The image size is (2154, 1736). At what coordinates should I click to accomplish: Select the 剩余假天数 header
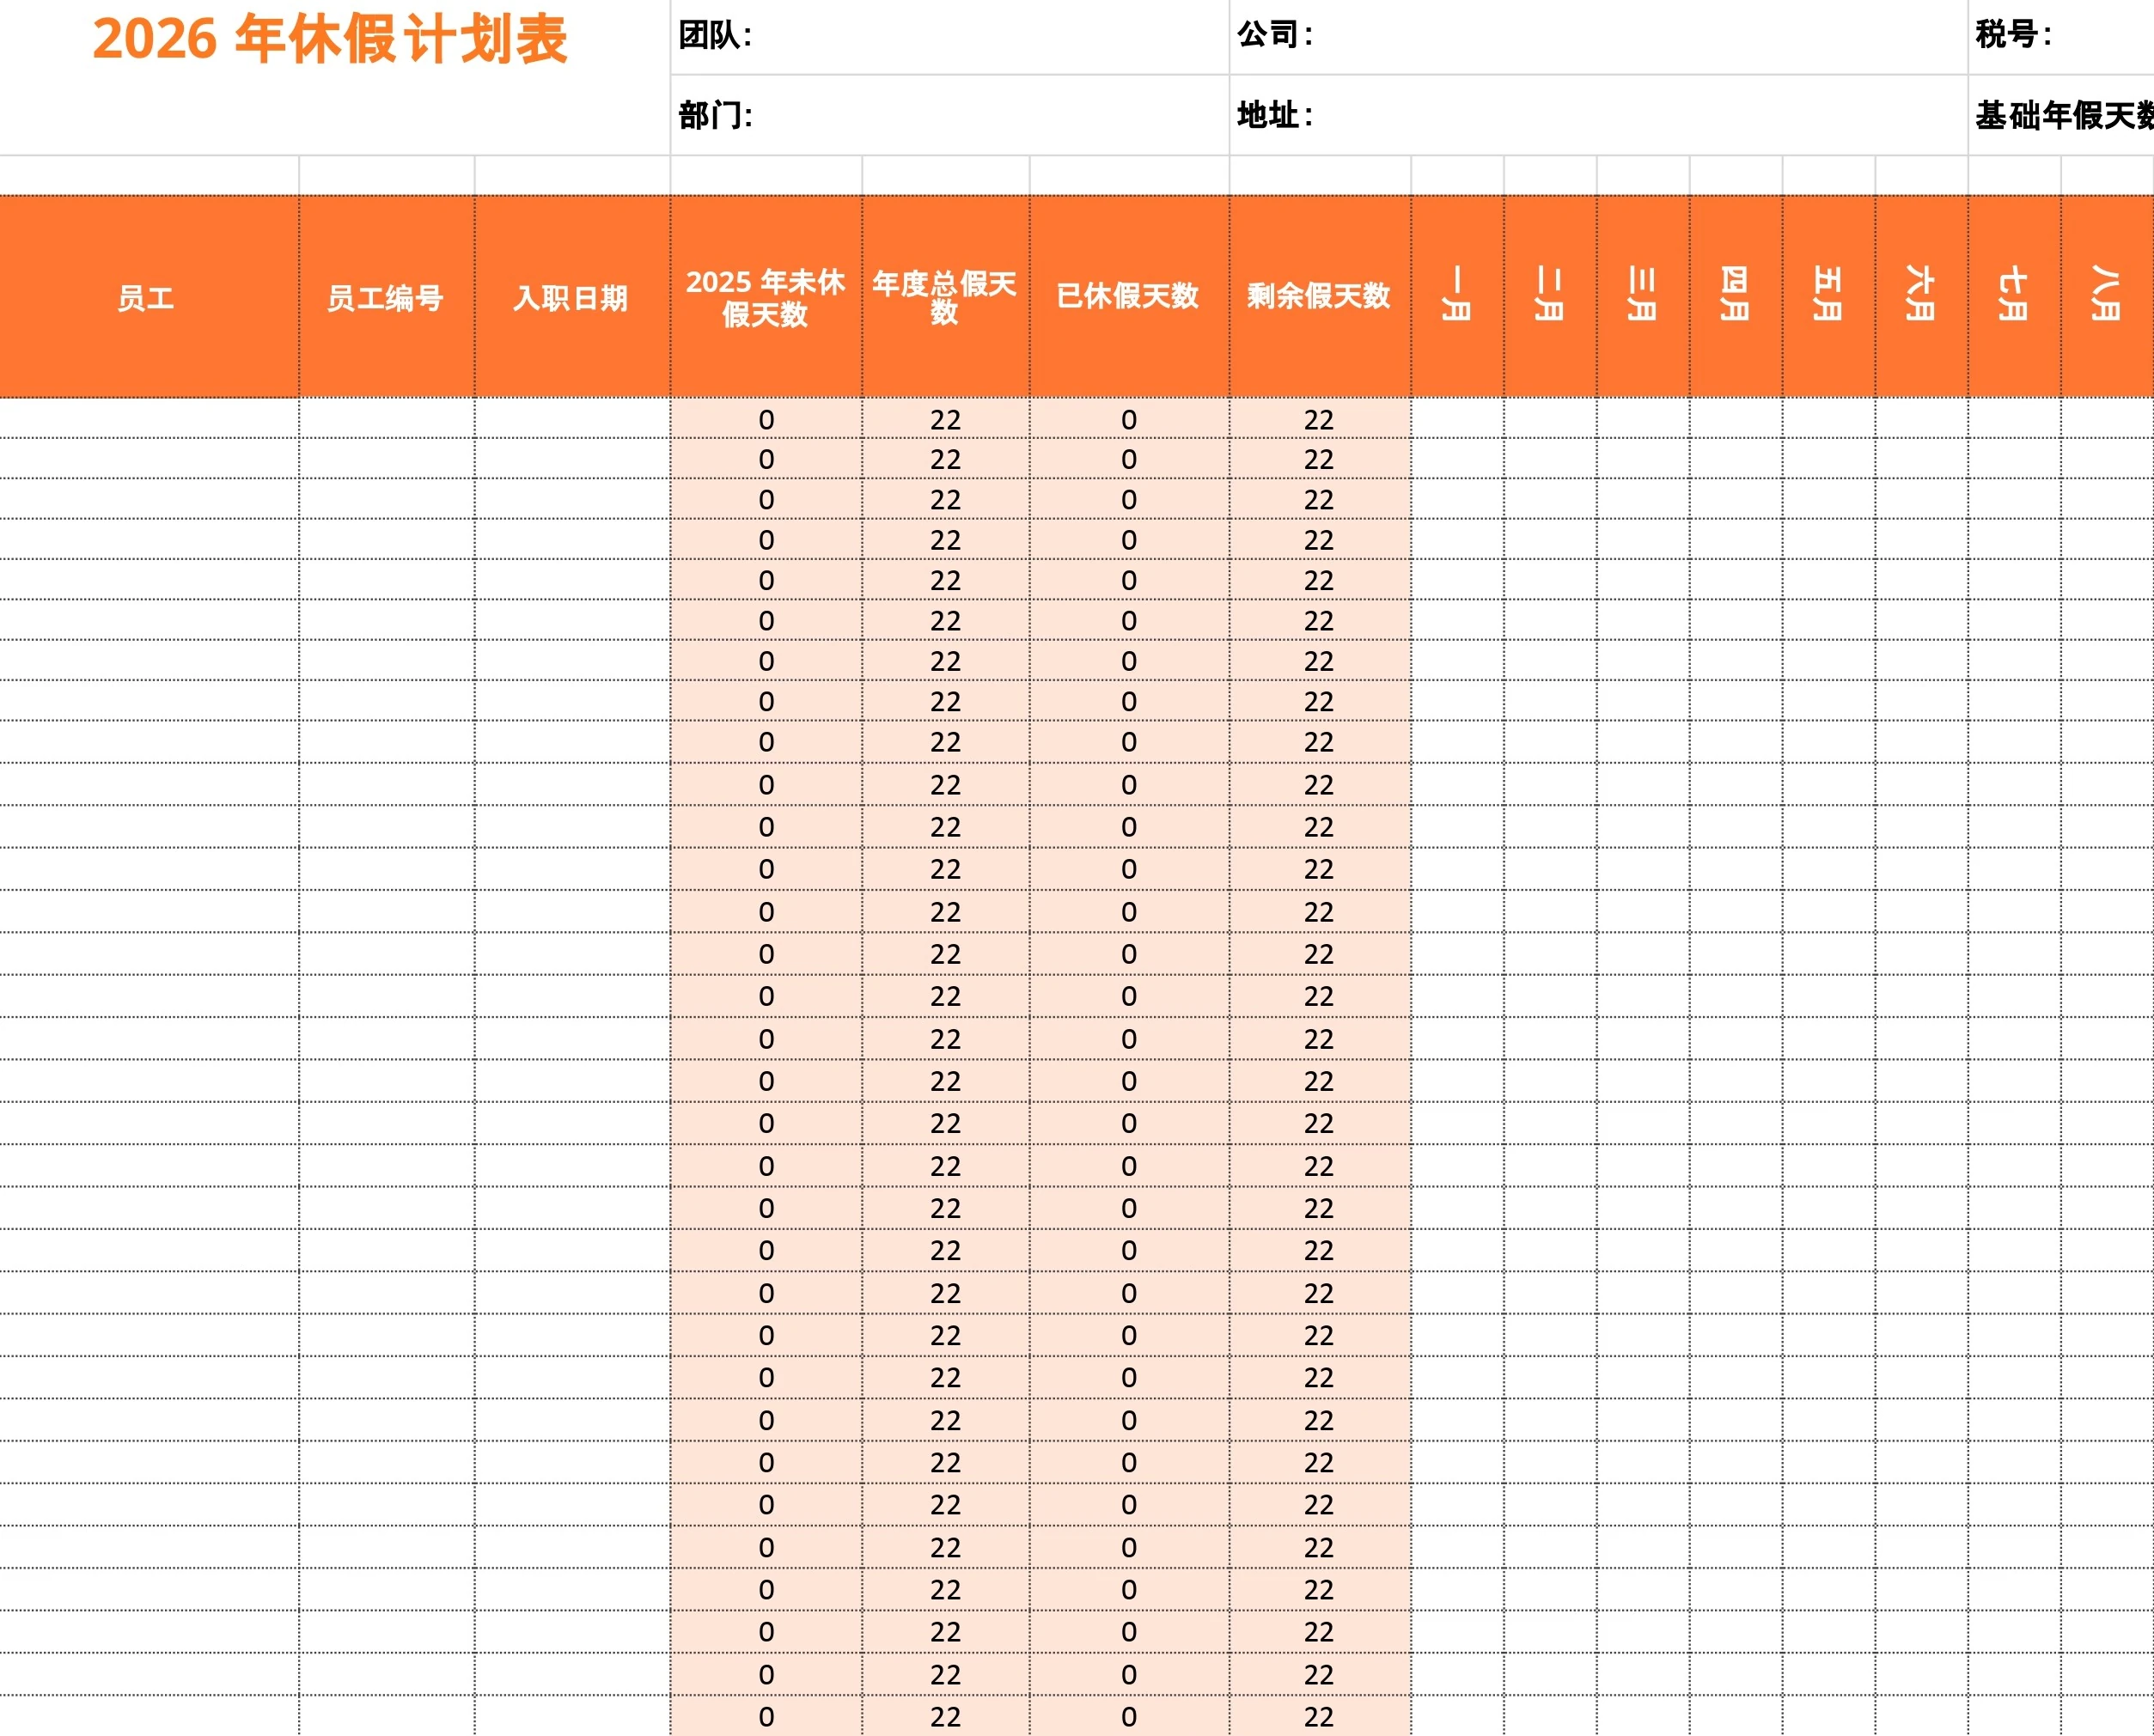1319,297
